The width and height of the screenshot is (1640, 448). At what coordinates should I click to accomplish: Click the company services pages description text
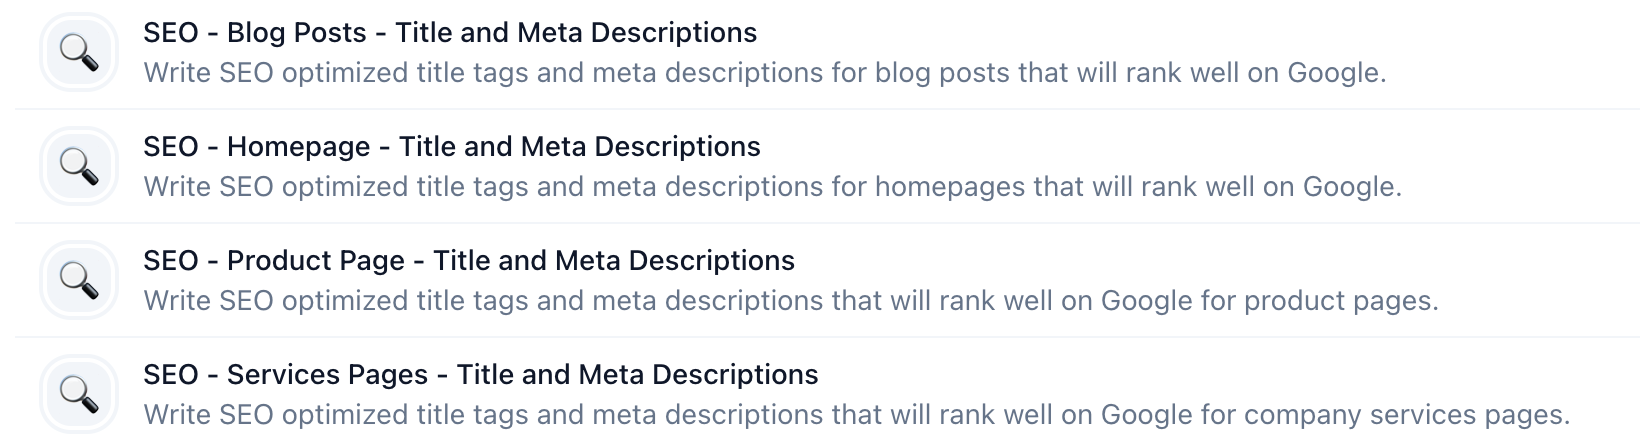(x=857, y=415)
